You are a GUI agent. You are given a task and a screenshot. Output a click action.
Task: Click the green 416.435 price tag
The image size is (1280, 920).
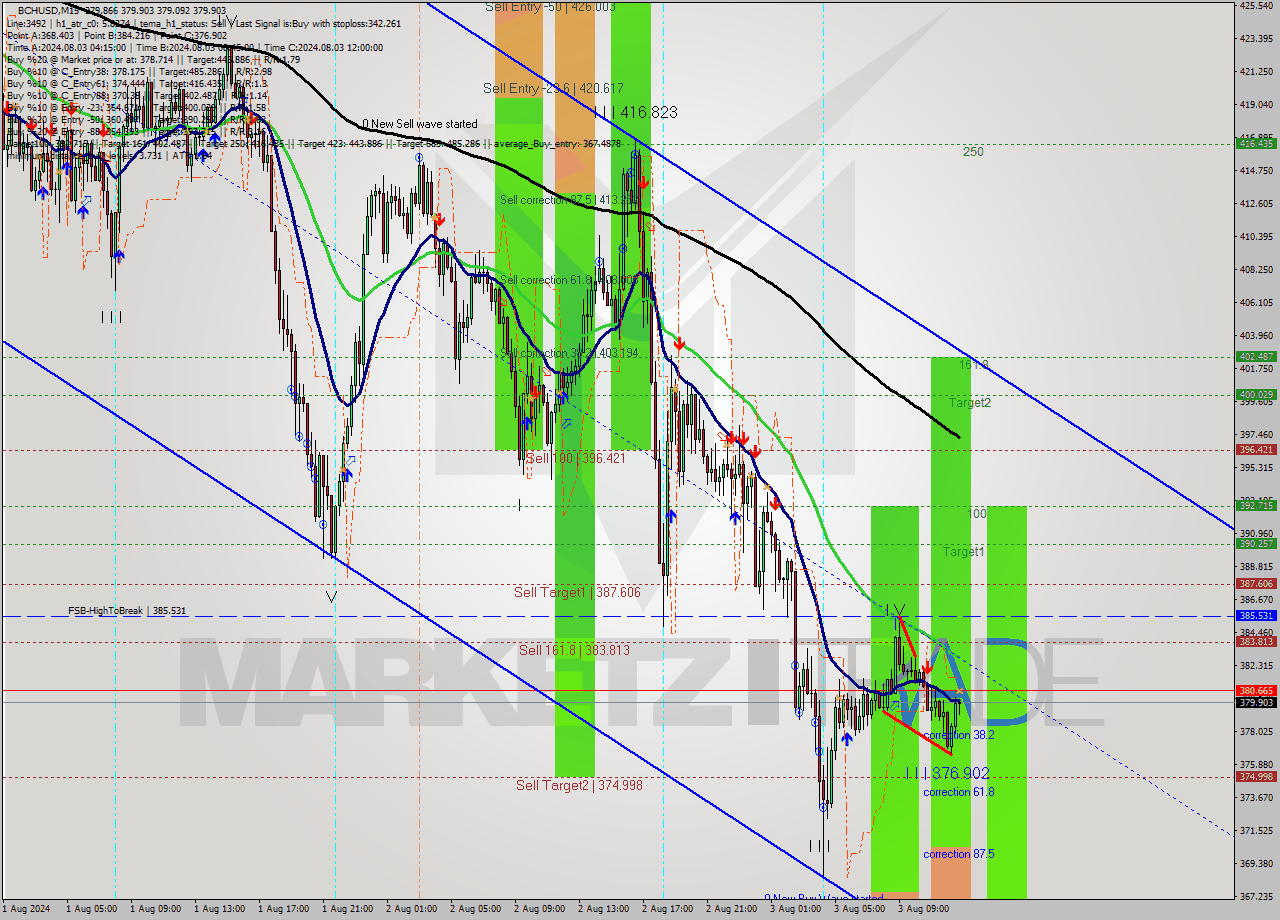[1256, 144]
